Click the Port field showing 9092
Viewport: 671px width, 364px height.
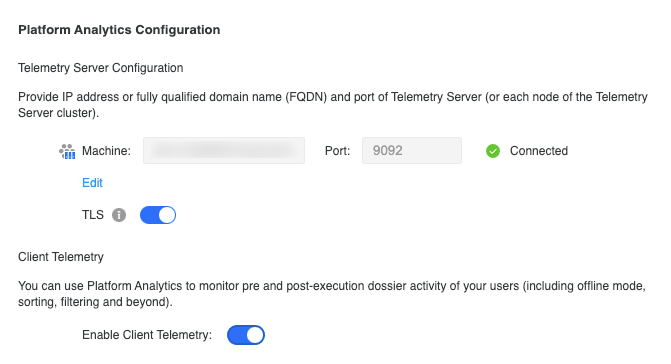tap(412, 151)
